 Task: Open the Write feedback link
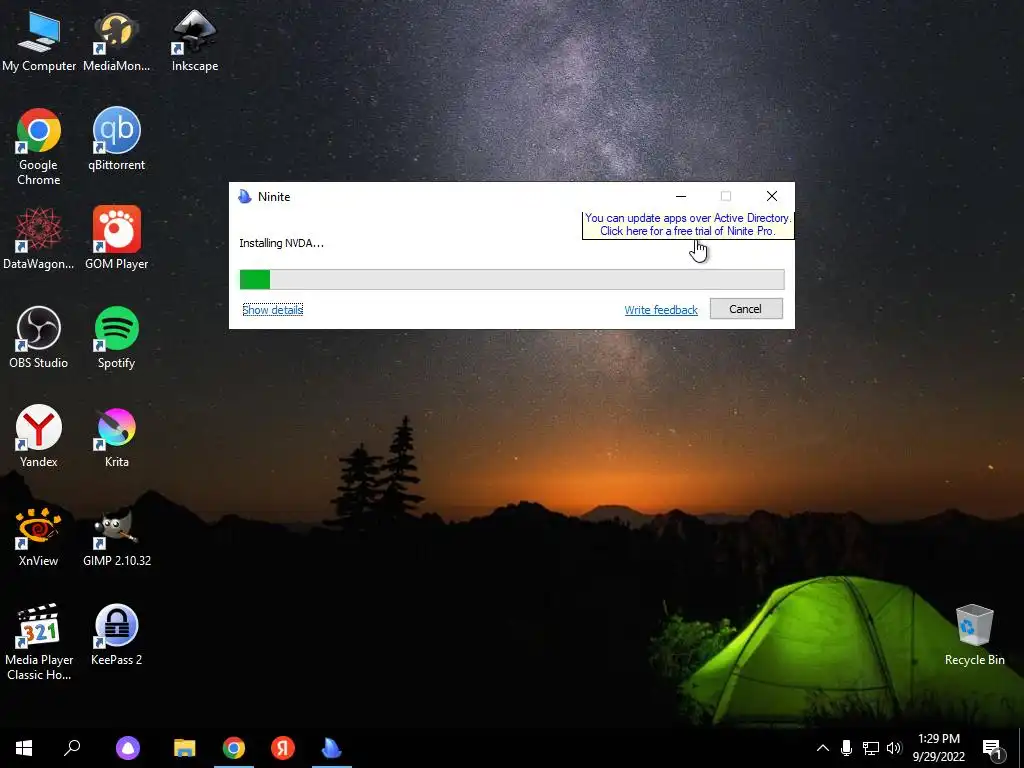(x=661, y=310)
